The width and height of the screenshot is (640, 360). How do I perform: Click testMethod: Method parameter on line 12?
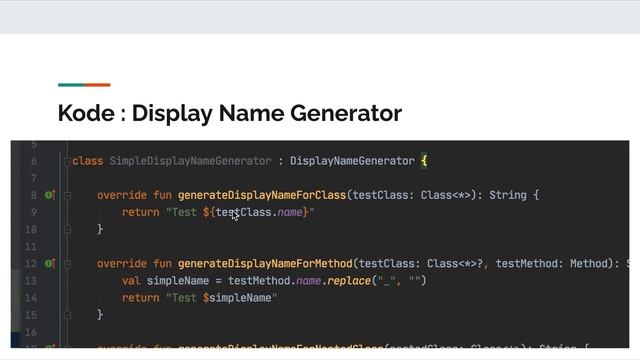pyautogui.click(x=554, y=264)
